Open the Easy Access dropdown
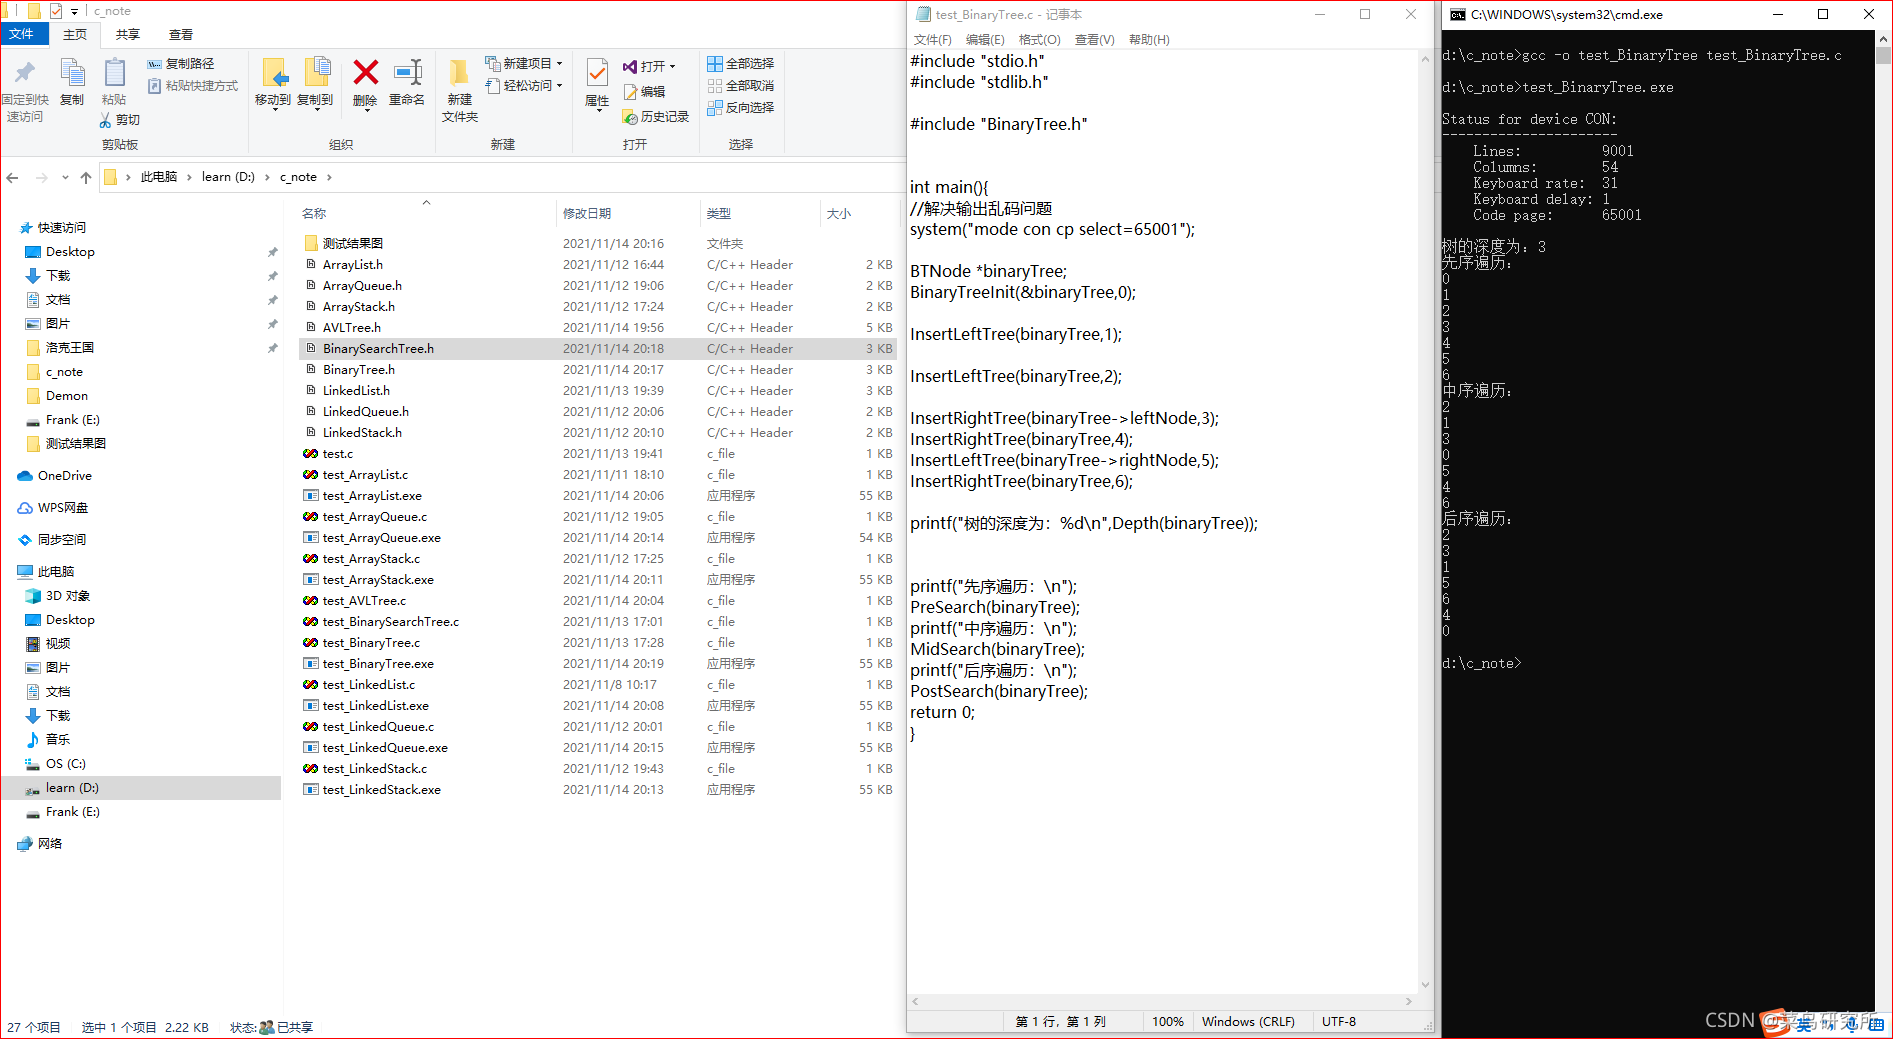Viewport: 1893px width, 1039px height. [x=524, y=86]
